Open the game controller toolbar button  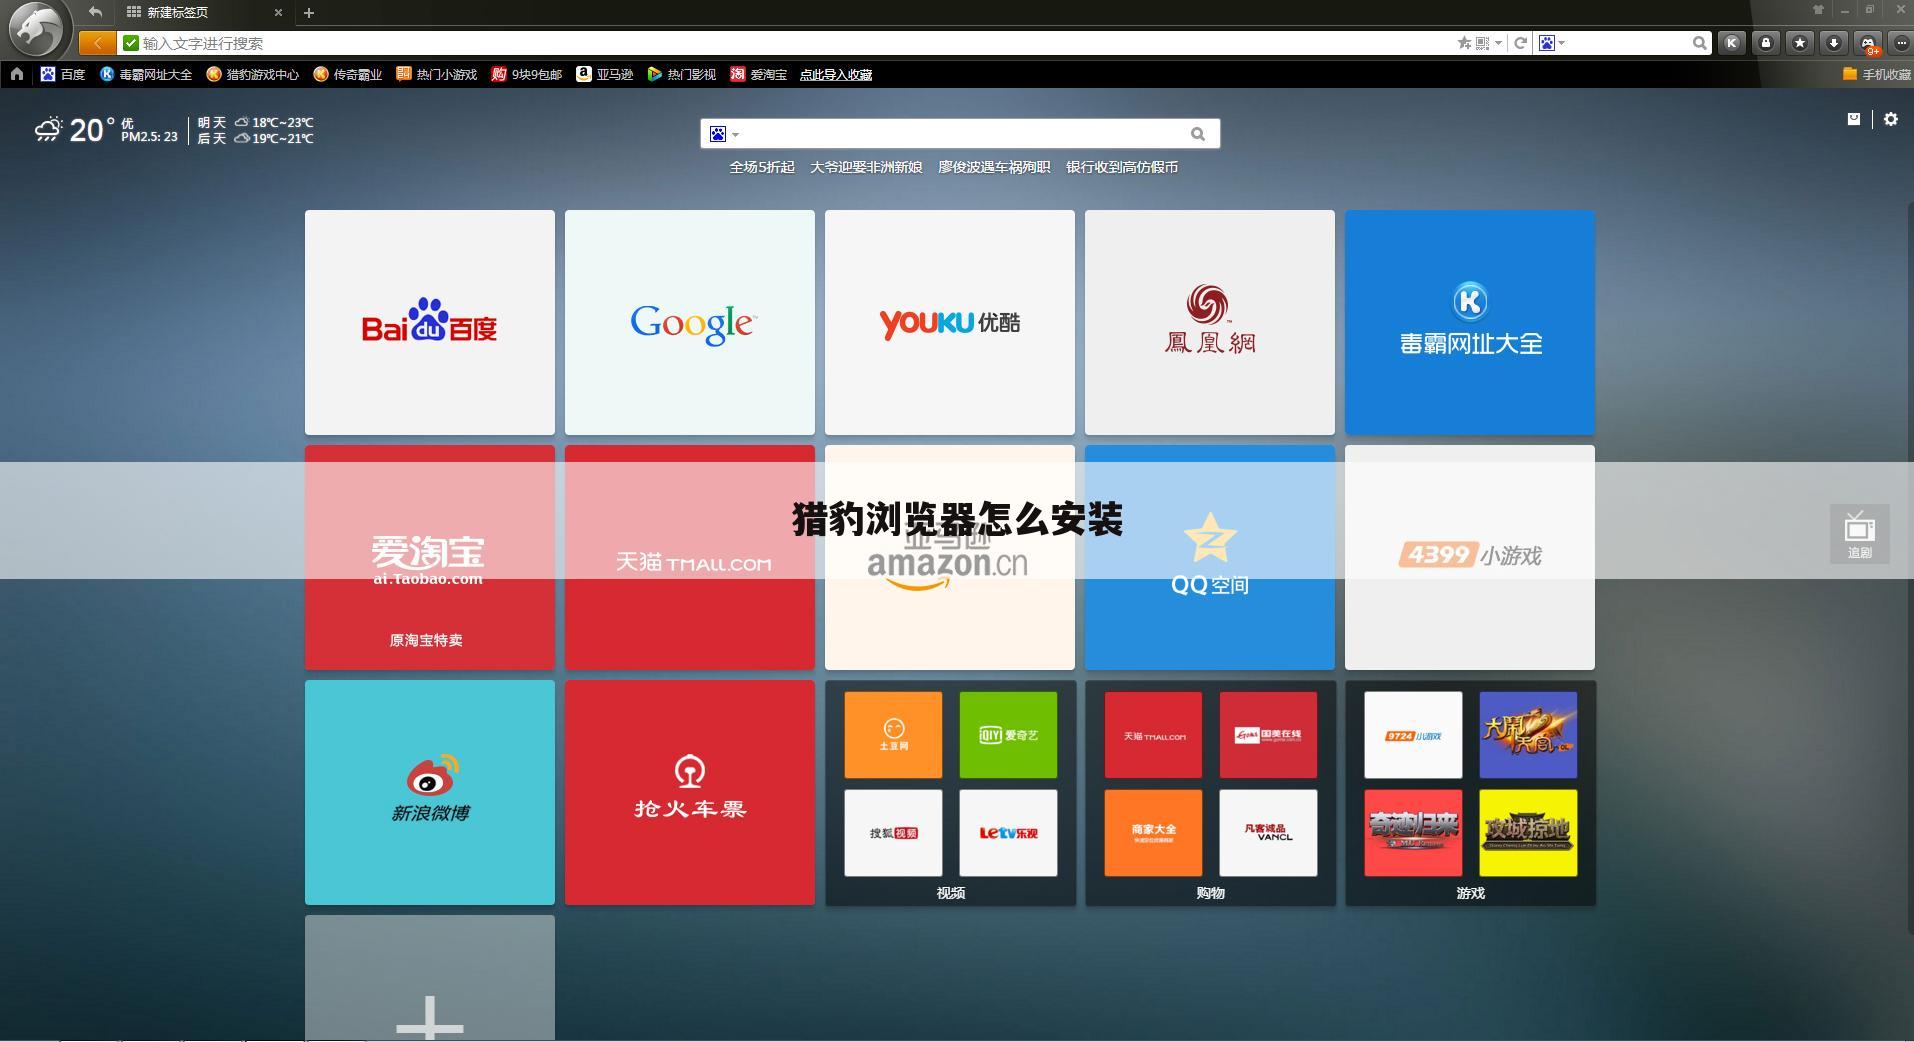click(x=1868, y=43)
